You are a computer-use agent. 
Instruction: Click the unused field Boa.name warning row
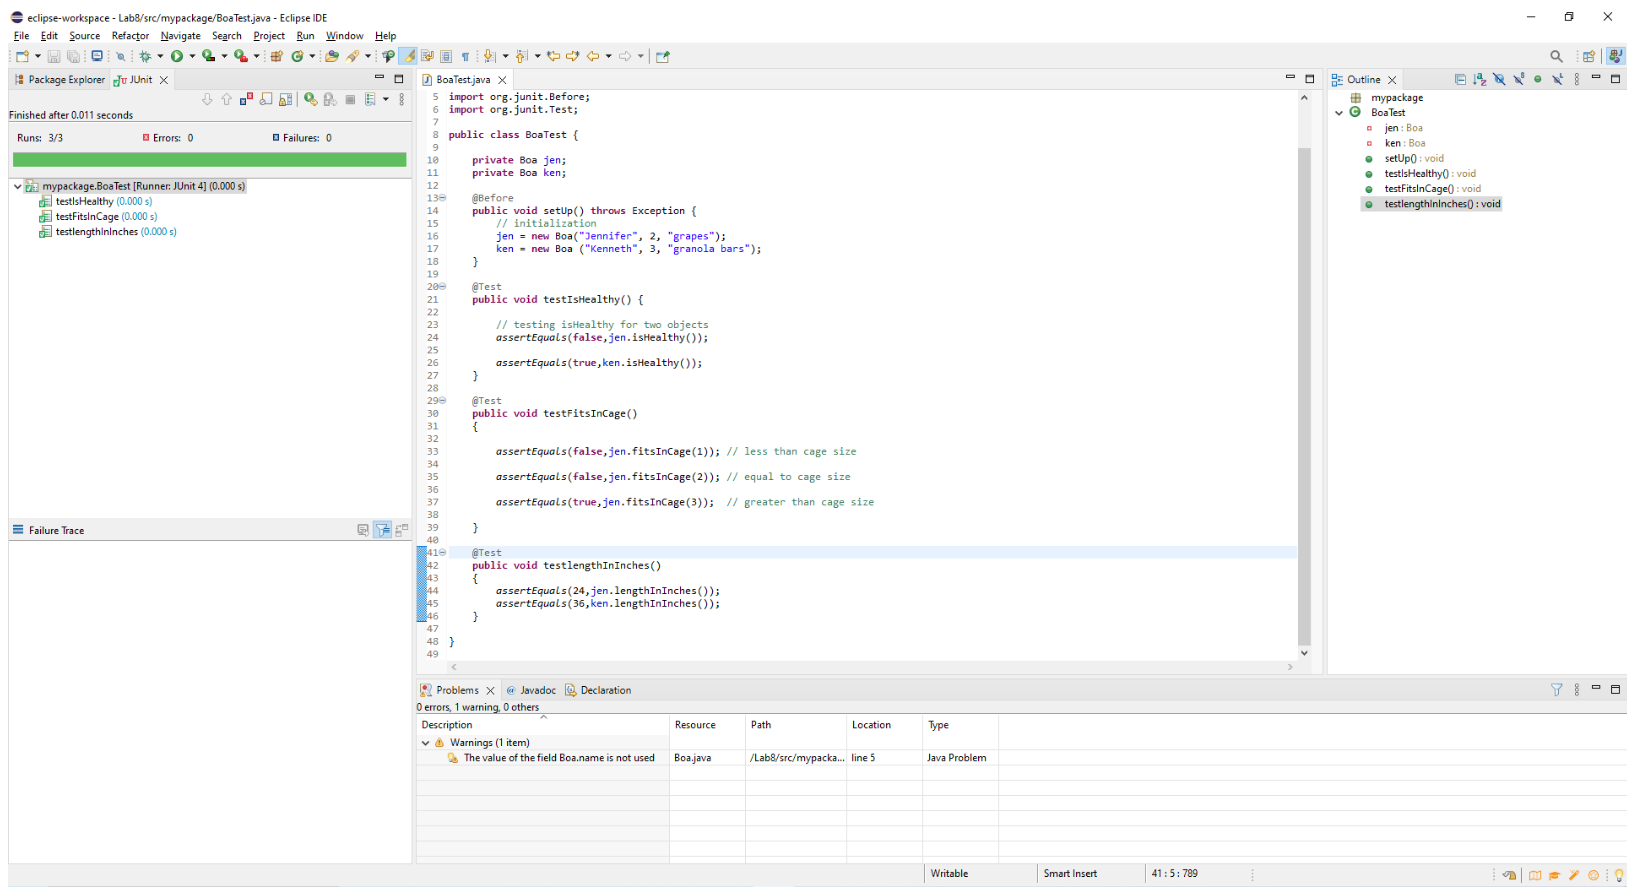706,758
